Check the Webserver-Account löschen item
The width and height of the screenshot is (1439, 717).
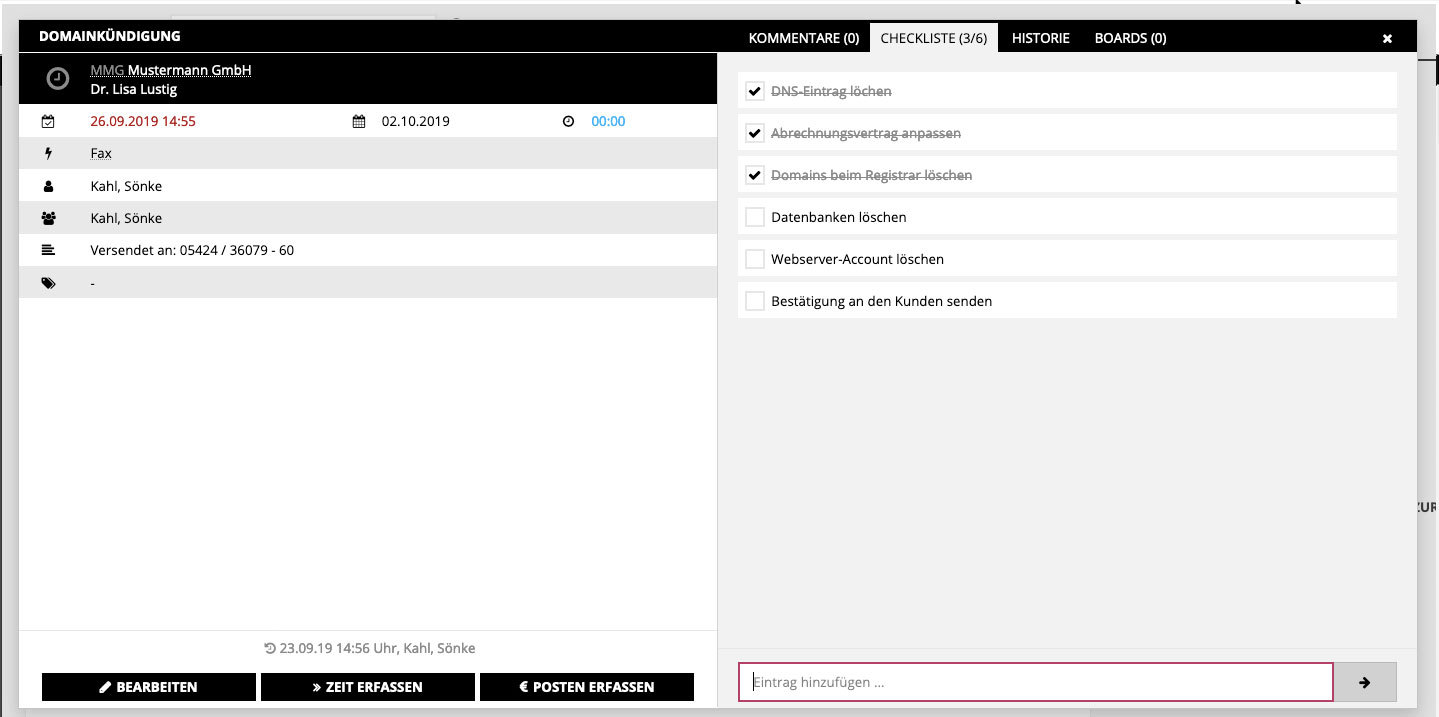755,258
